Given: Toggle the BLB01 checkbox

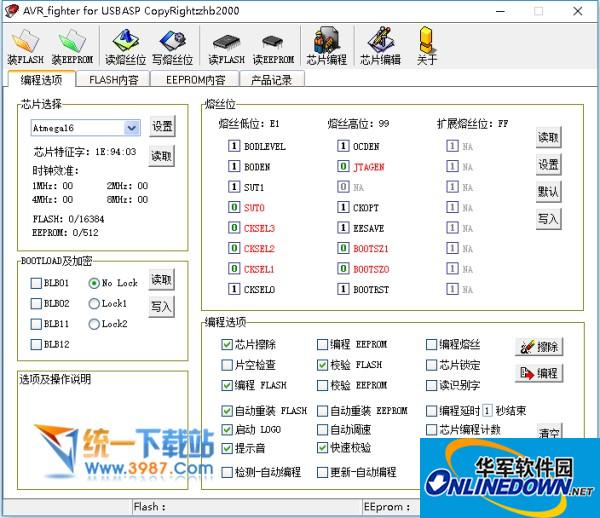Looking at the screenshot, I should [36, 283].
